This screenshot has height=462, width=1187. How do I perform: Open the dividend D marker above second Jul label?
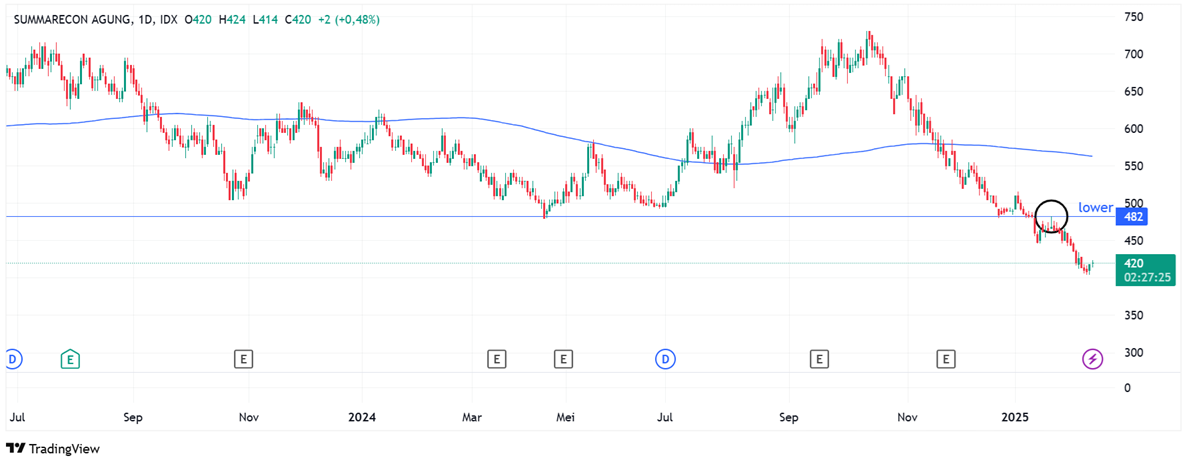[x=665, y=358]
